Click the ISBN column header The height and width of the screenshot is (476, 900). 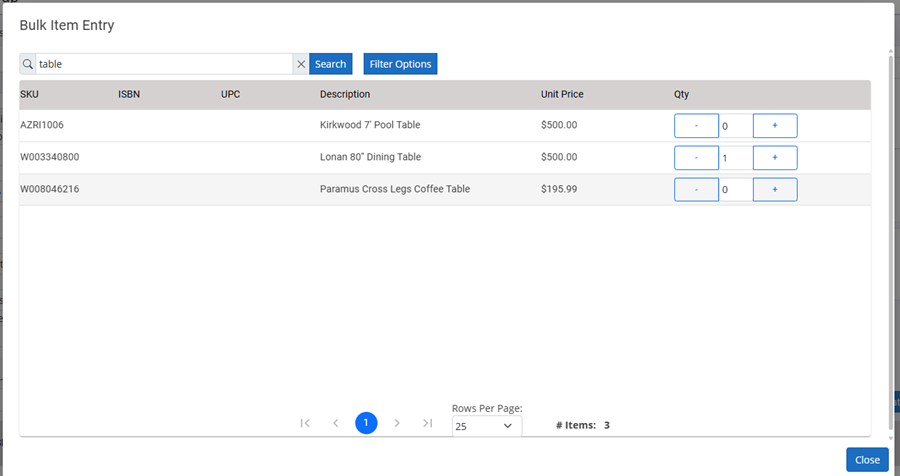[x=129, y=94]
